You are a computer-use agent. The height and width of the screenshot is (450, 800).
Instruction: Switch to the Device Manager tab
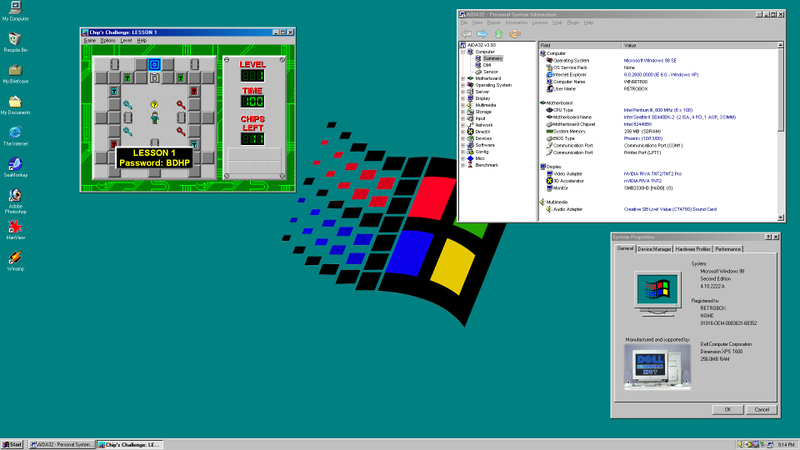coord(654,249)
